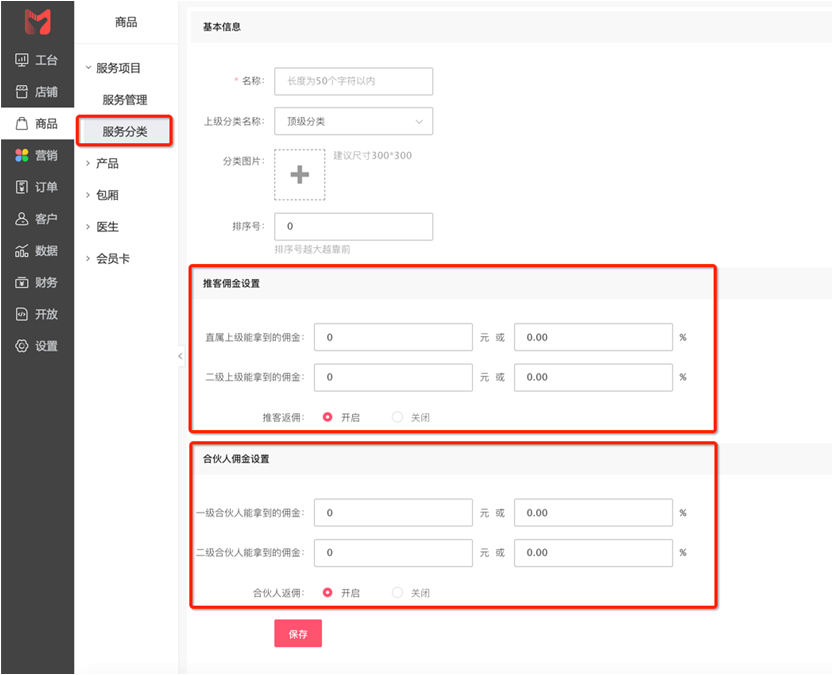Open the 开放 open platform icon

(22, 314)
